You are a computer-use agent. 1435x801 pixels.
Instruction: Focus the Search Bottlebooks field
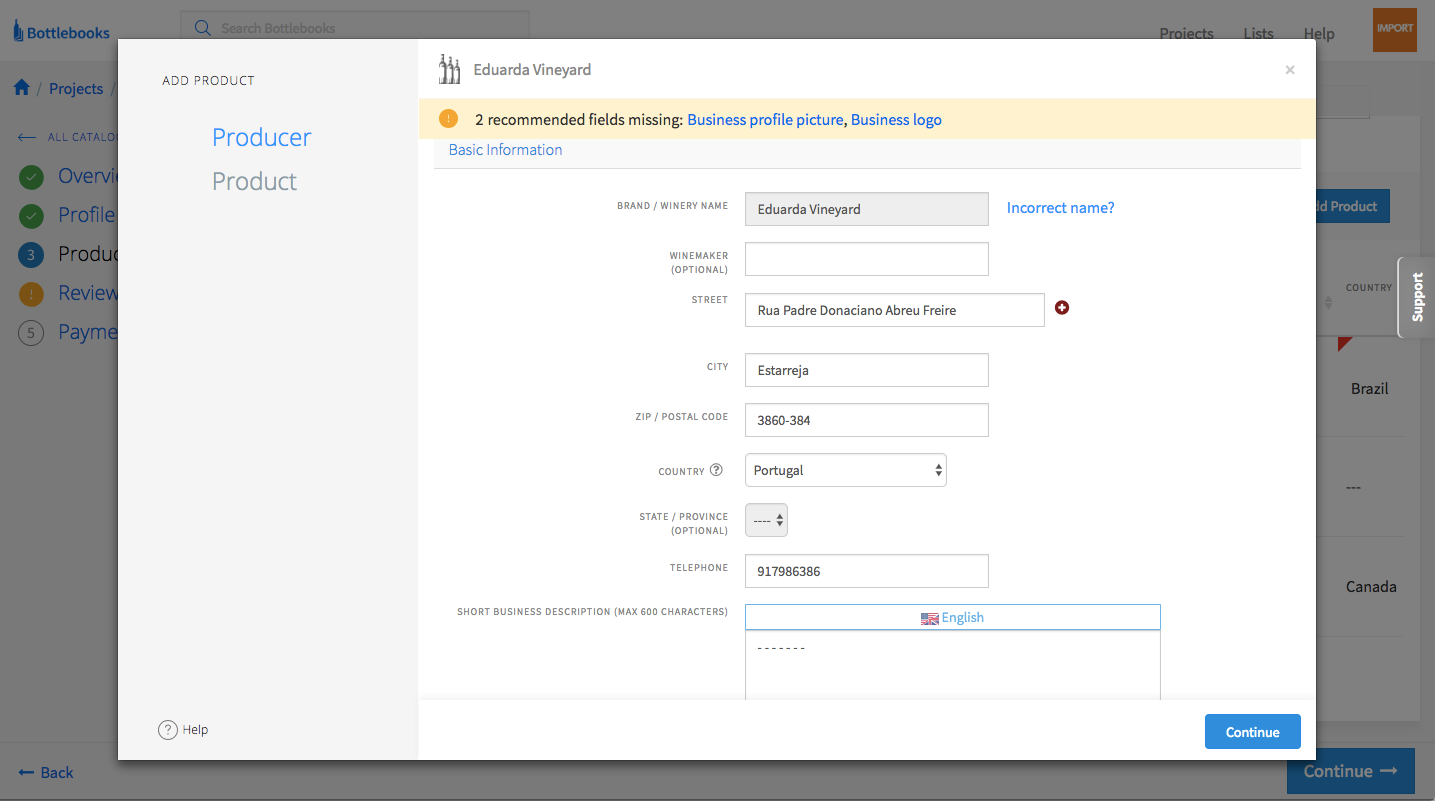pyautogui.click(x=355, y=28)
